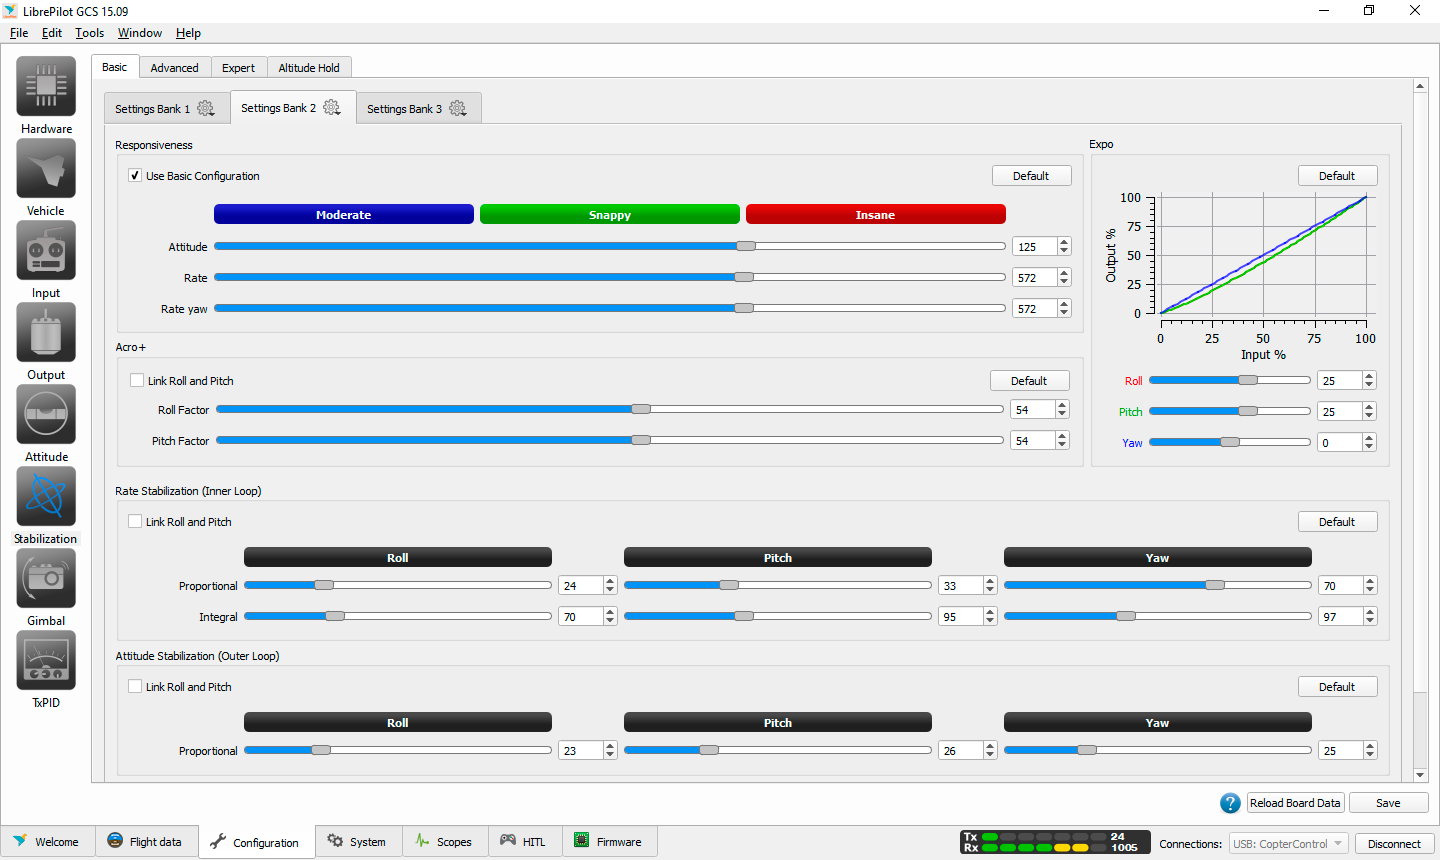Open the Hardware configuration page

(46, 95)
